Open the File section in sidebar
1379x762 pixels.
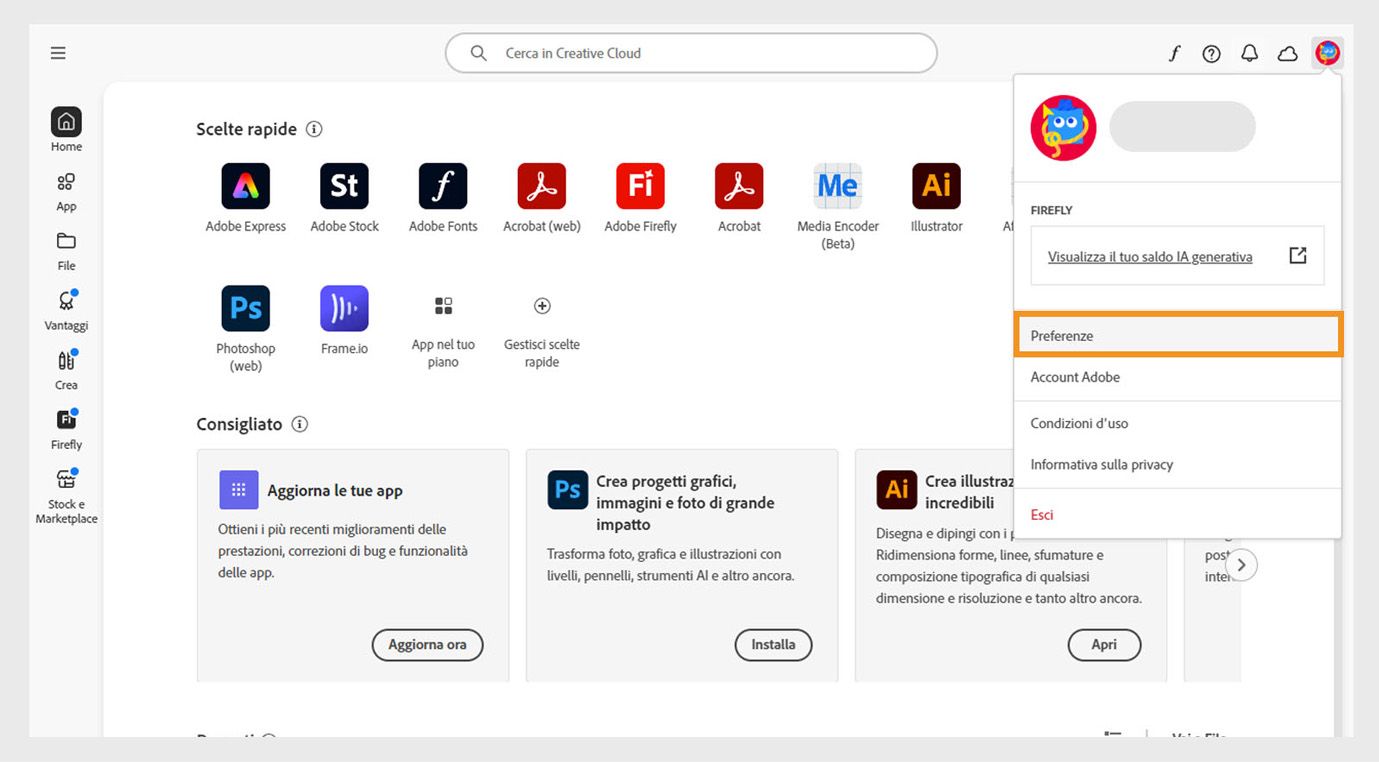(x=66, y=251)
